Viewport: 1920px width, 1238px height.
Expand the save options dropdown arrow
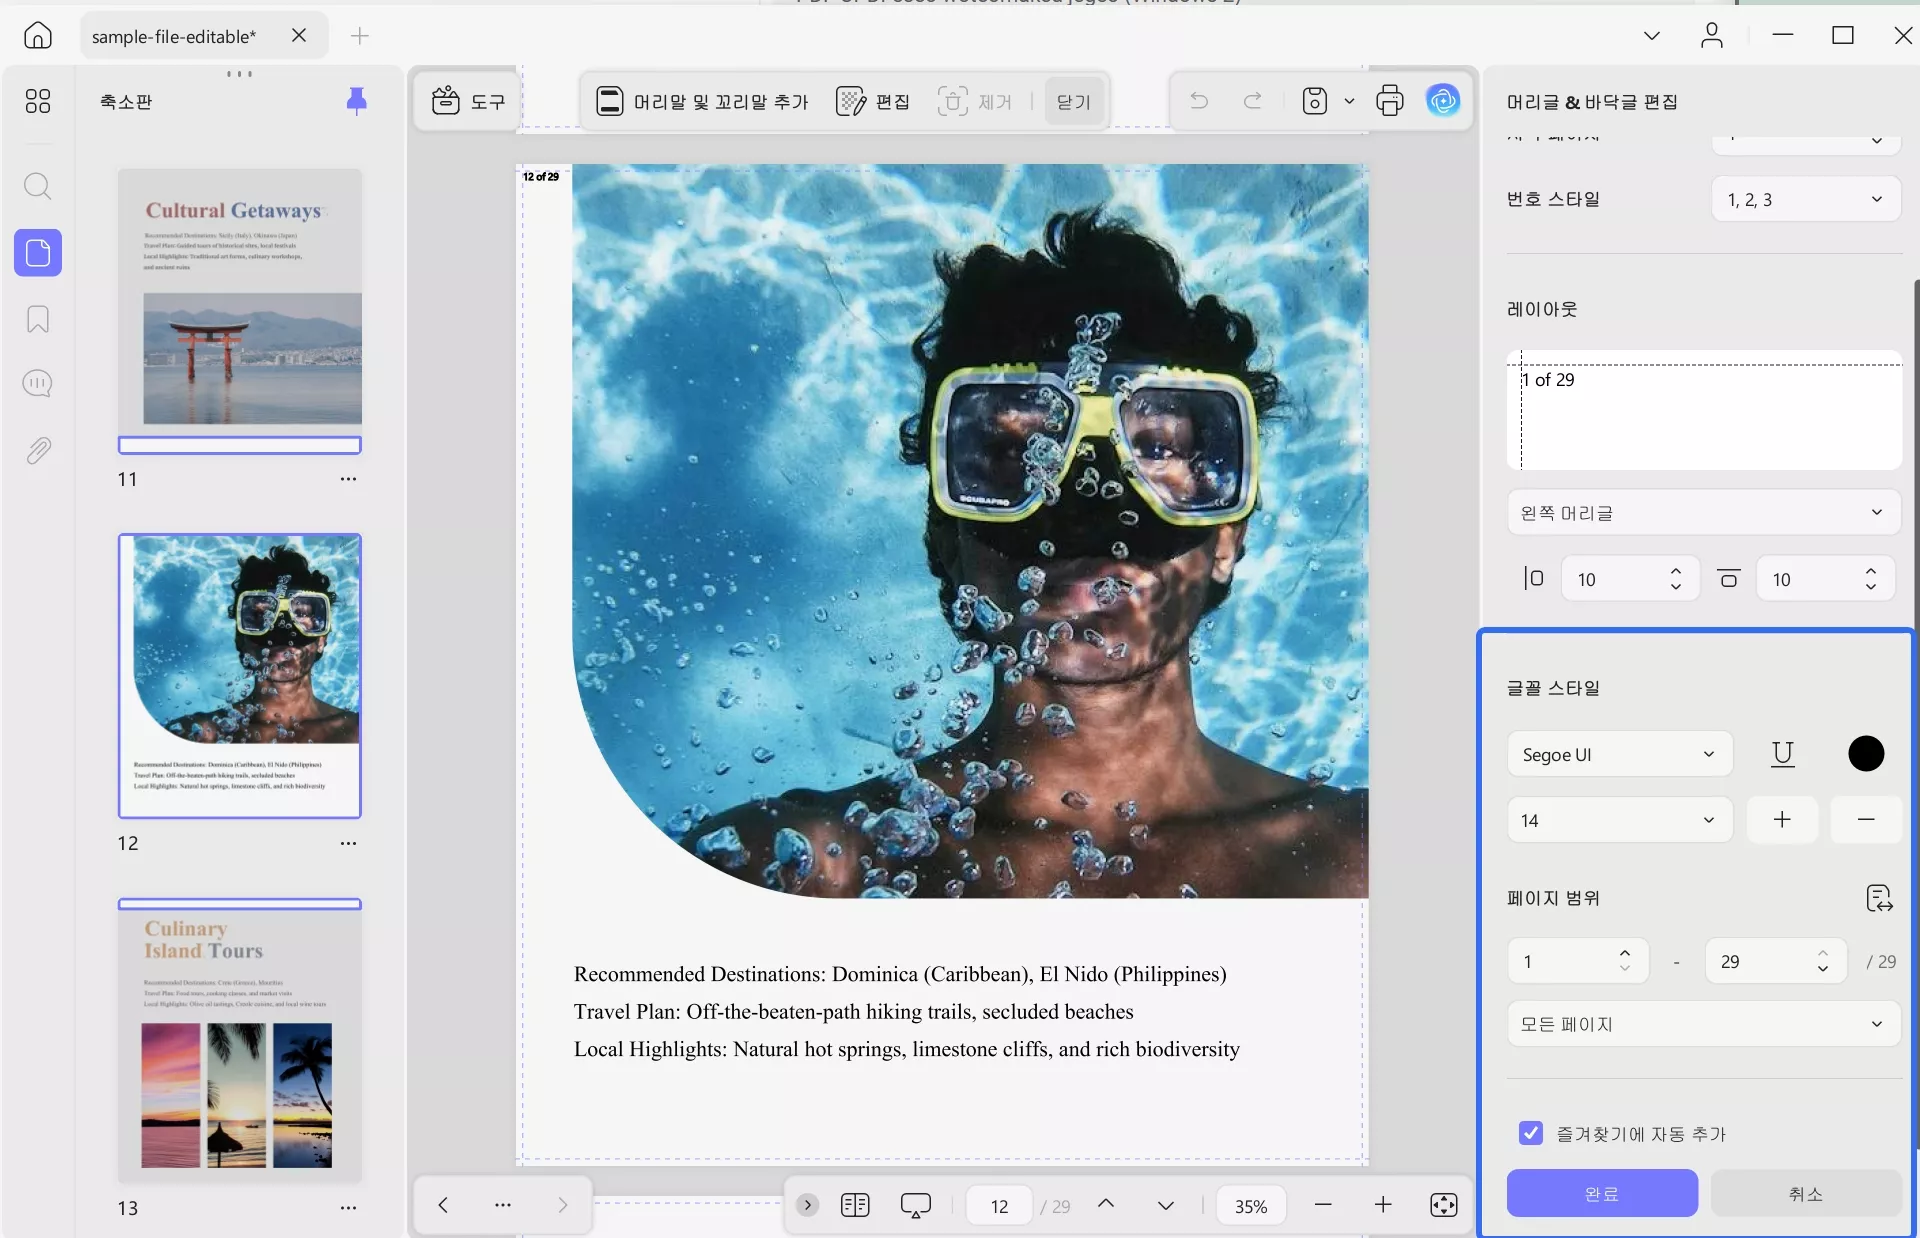[x=1349, y=101]
